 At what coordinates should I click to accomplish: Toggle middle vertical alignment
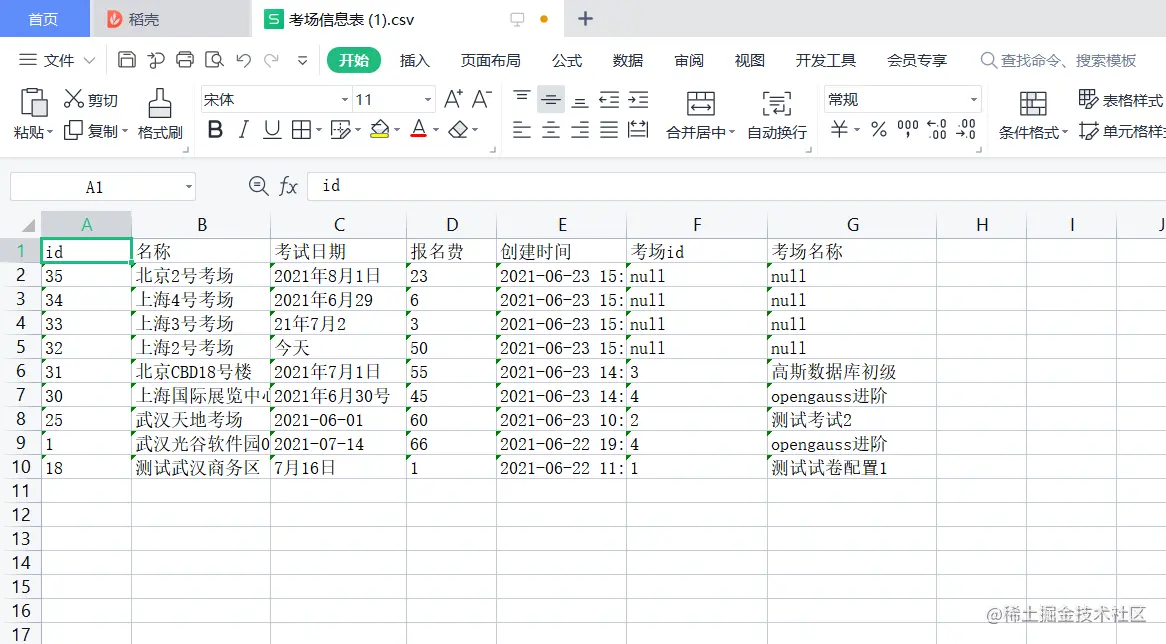tap(551, 99)
